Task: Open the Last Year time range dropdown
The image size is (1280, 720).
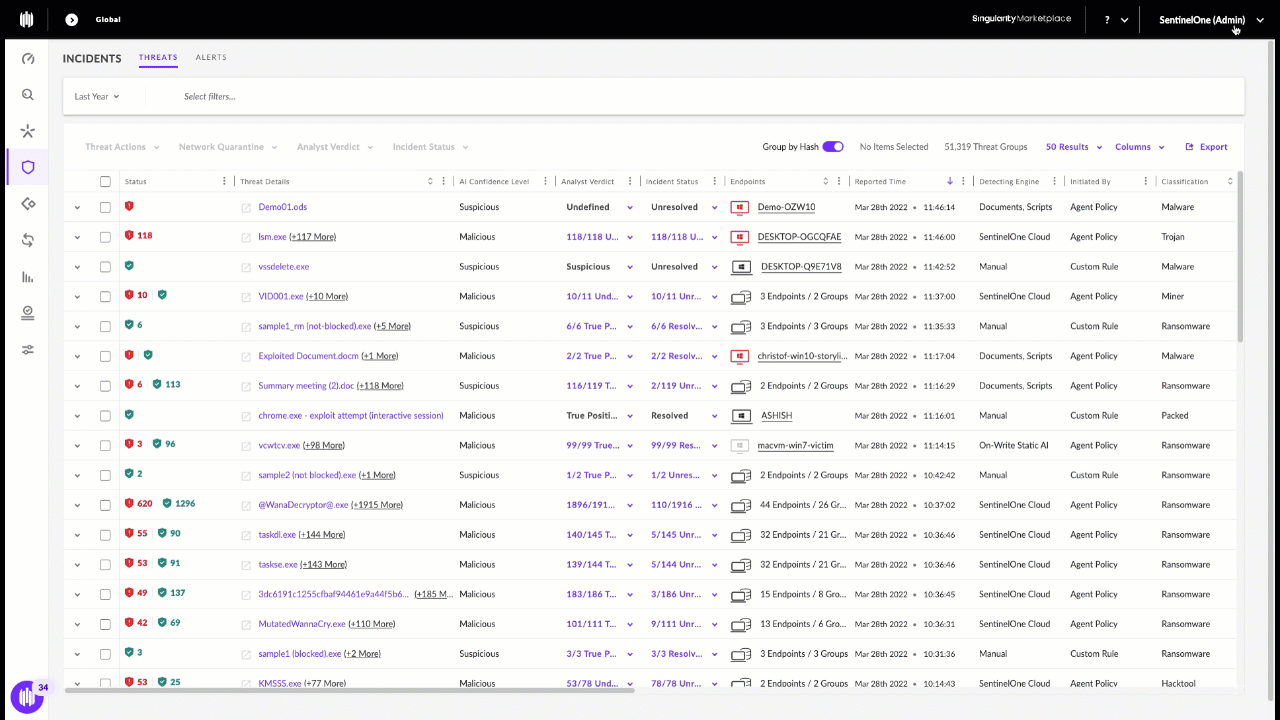Action: coord(97,97)
